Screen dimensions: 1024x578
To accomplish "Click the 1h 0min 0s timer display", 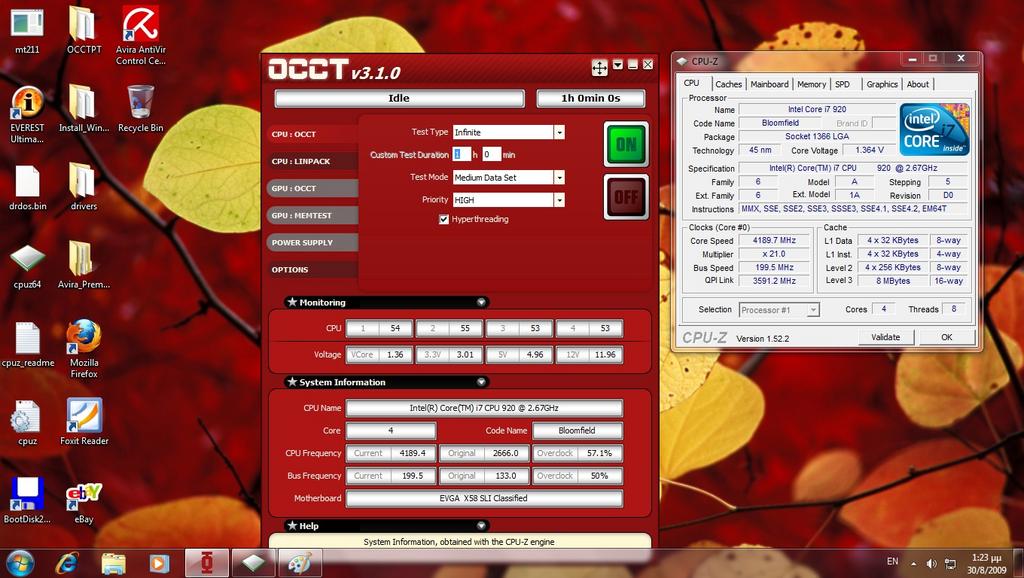I will pyautogui.click(x=590, y=98).
